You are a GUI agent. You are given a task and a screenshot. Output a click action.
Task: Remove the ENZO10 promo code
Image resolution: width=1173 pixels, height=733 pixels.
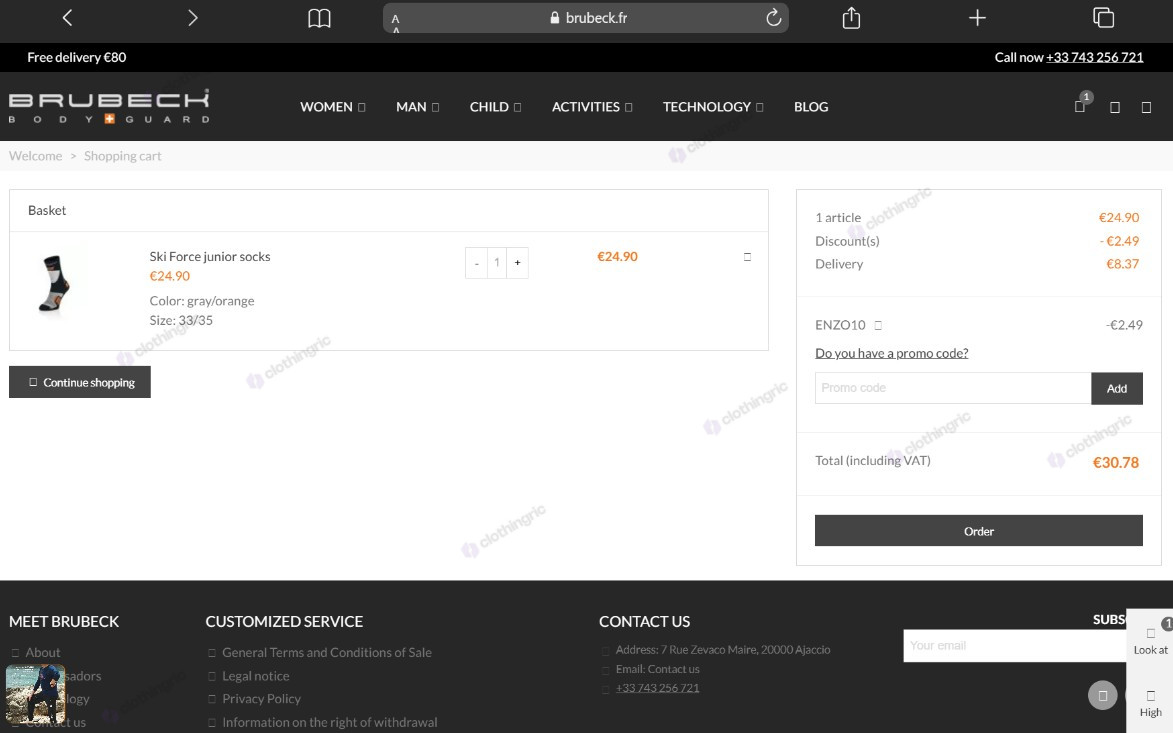tap(878, 325)
